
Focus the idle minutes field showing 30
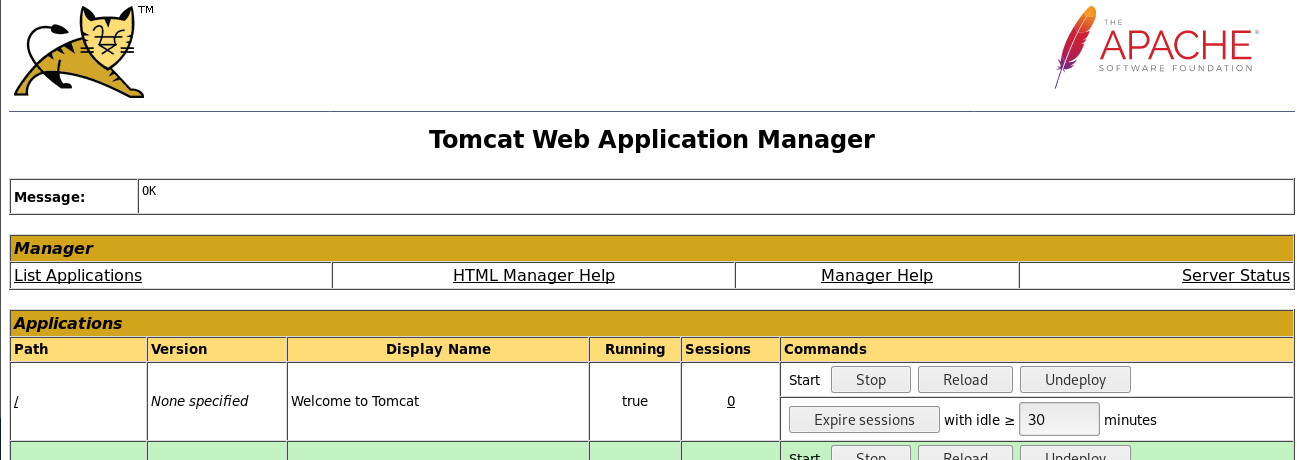pos(1059,419)
